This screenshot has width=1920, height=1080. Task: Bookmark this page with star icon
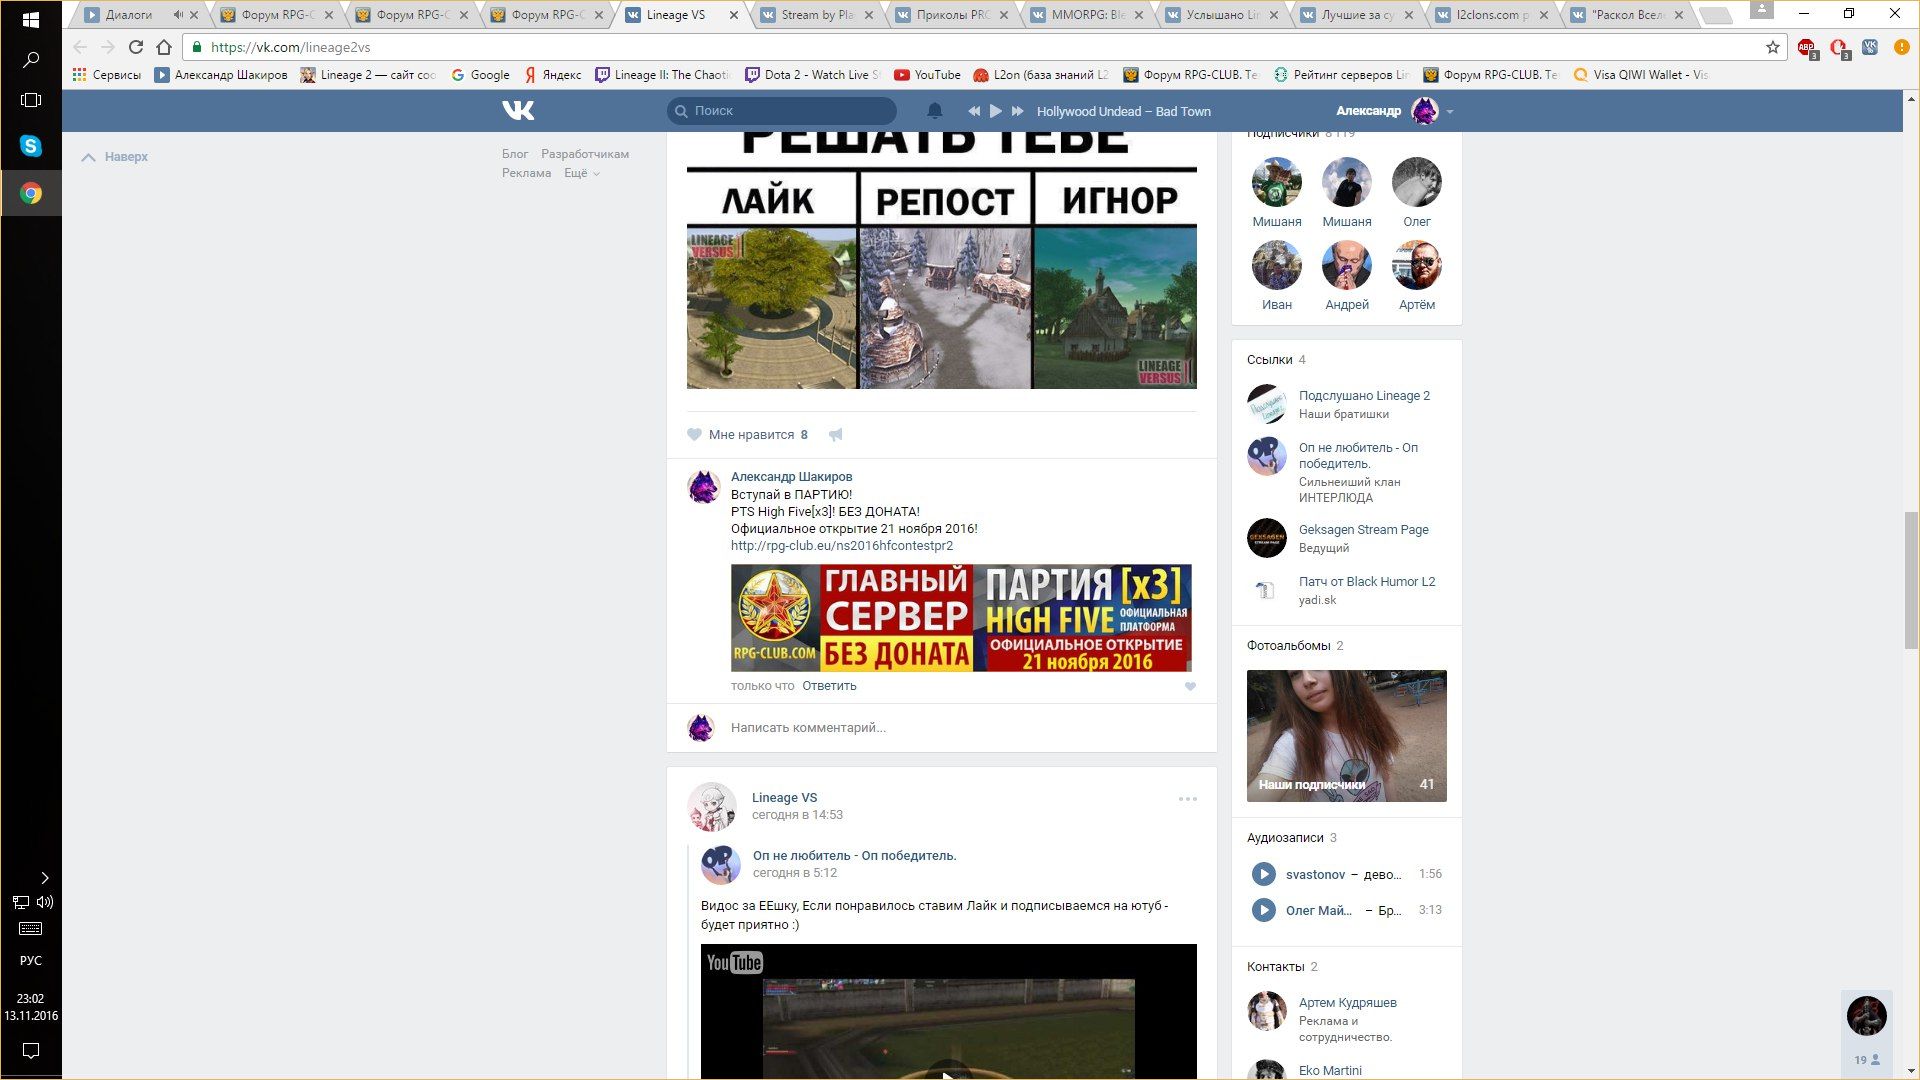click(1773, 47)
